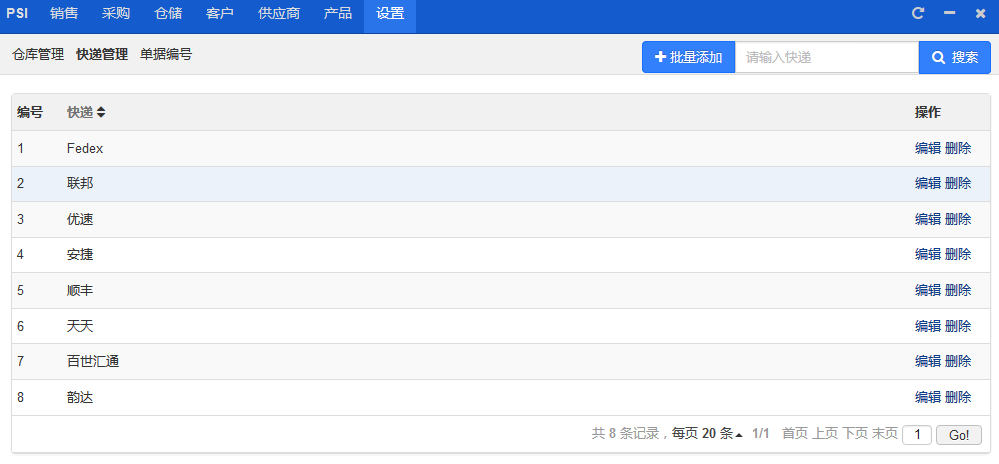Open the 产品 menu
The image size is (999, 464).
coord(338,13)
